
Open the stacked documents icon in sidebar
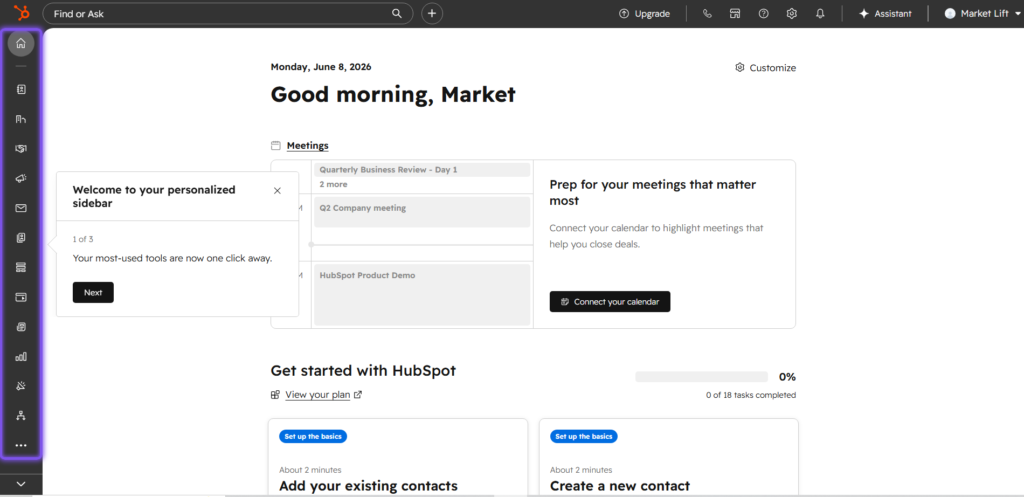pyautogui.click(x=21, y=238)
